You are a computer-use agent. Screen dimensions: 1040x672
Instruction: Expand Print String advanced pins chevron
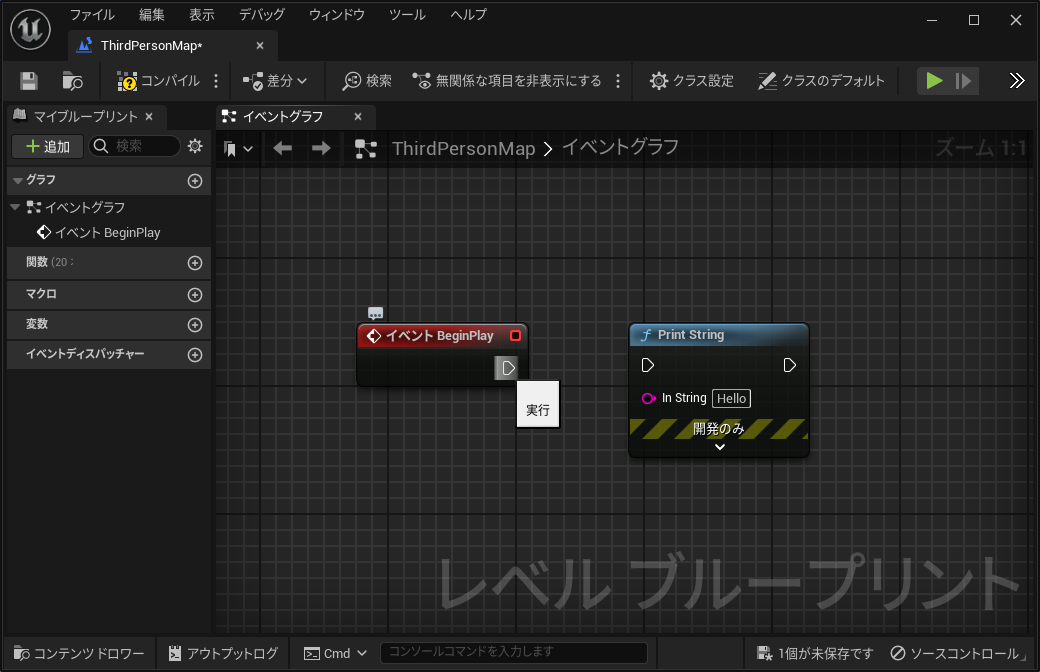coord(720,447)
